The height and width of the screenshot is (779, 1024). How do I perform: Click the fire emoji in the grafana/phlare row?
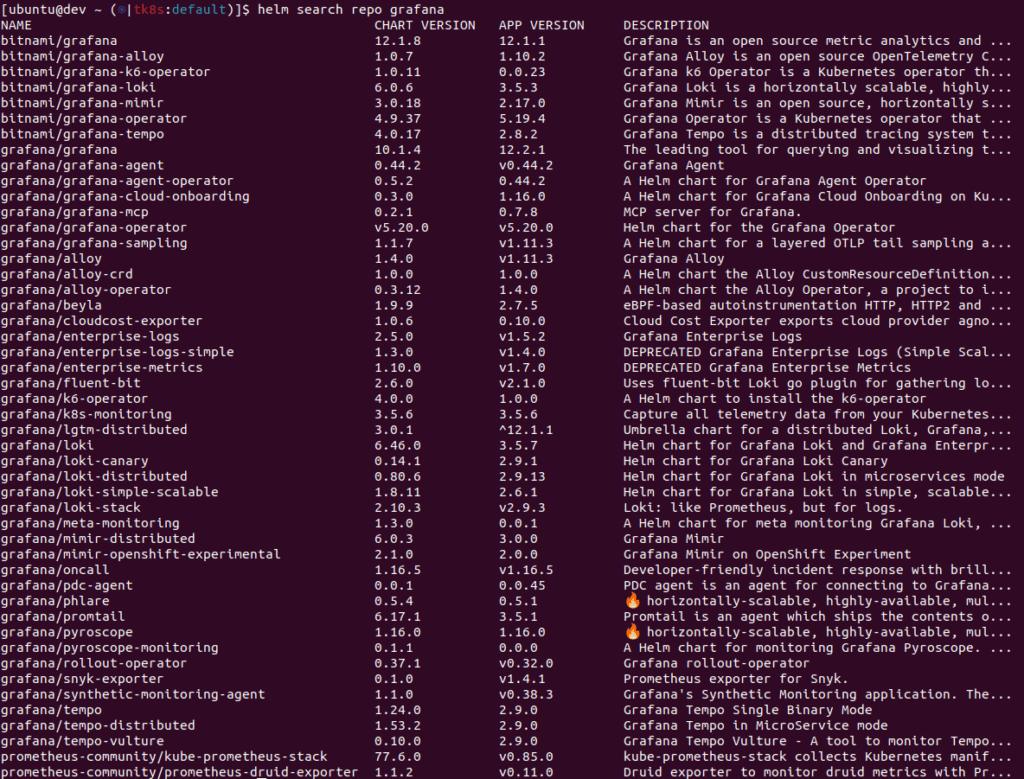pos(631,601)
